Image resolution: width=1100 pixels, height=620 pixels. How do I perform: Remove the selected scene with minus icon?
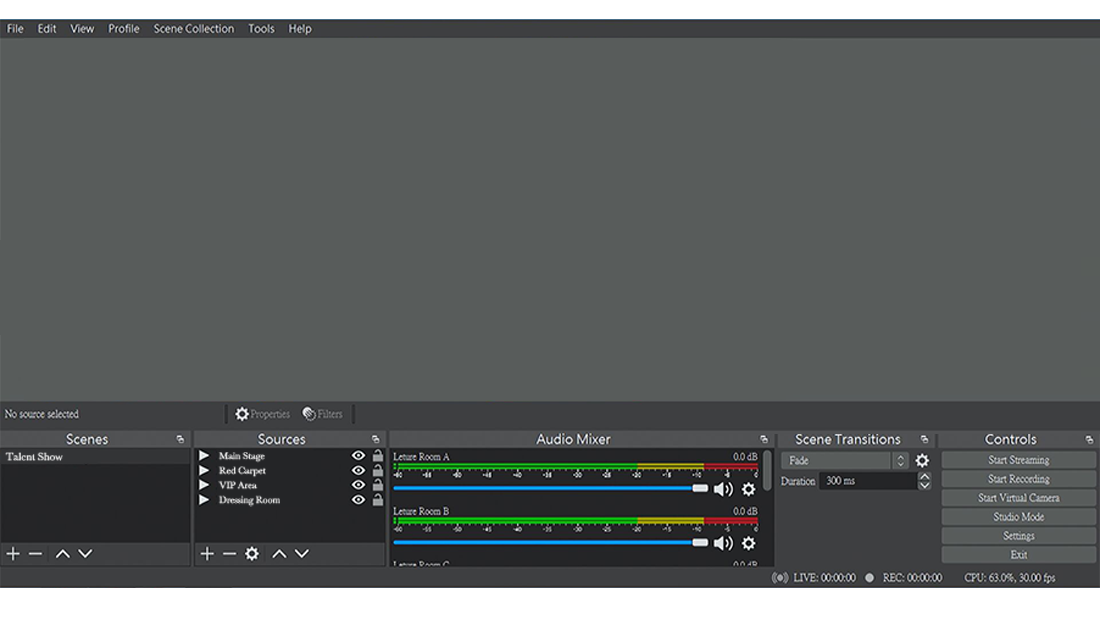(35, 554)
